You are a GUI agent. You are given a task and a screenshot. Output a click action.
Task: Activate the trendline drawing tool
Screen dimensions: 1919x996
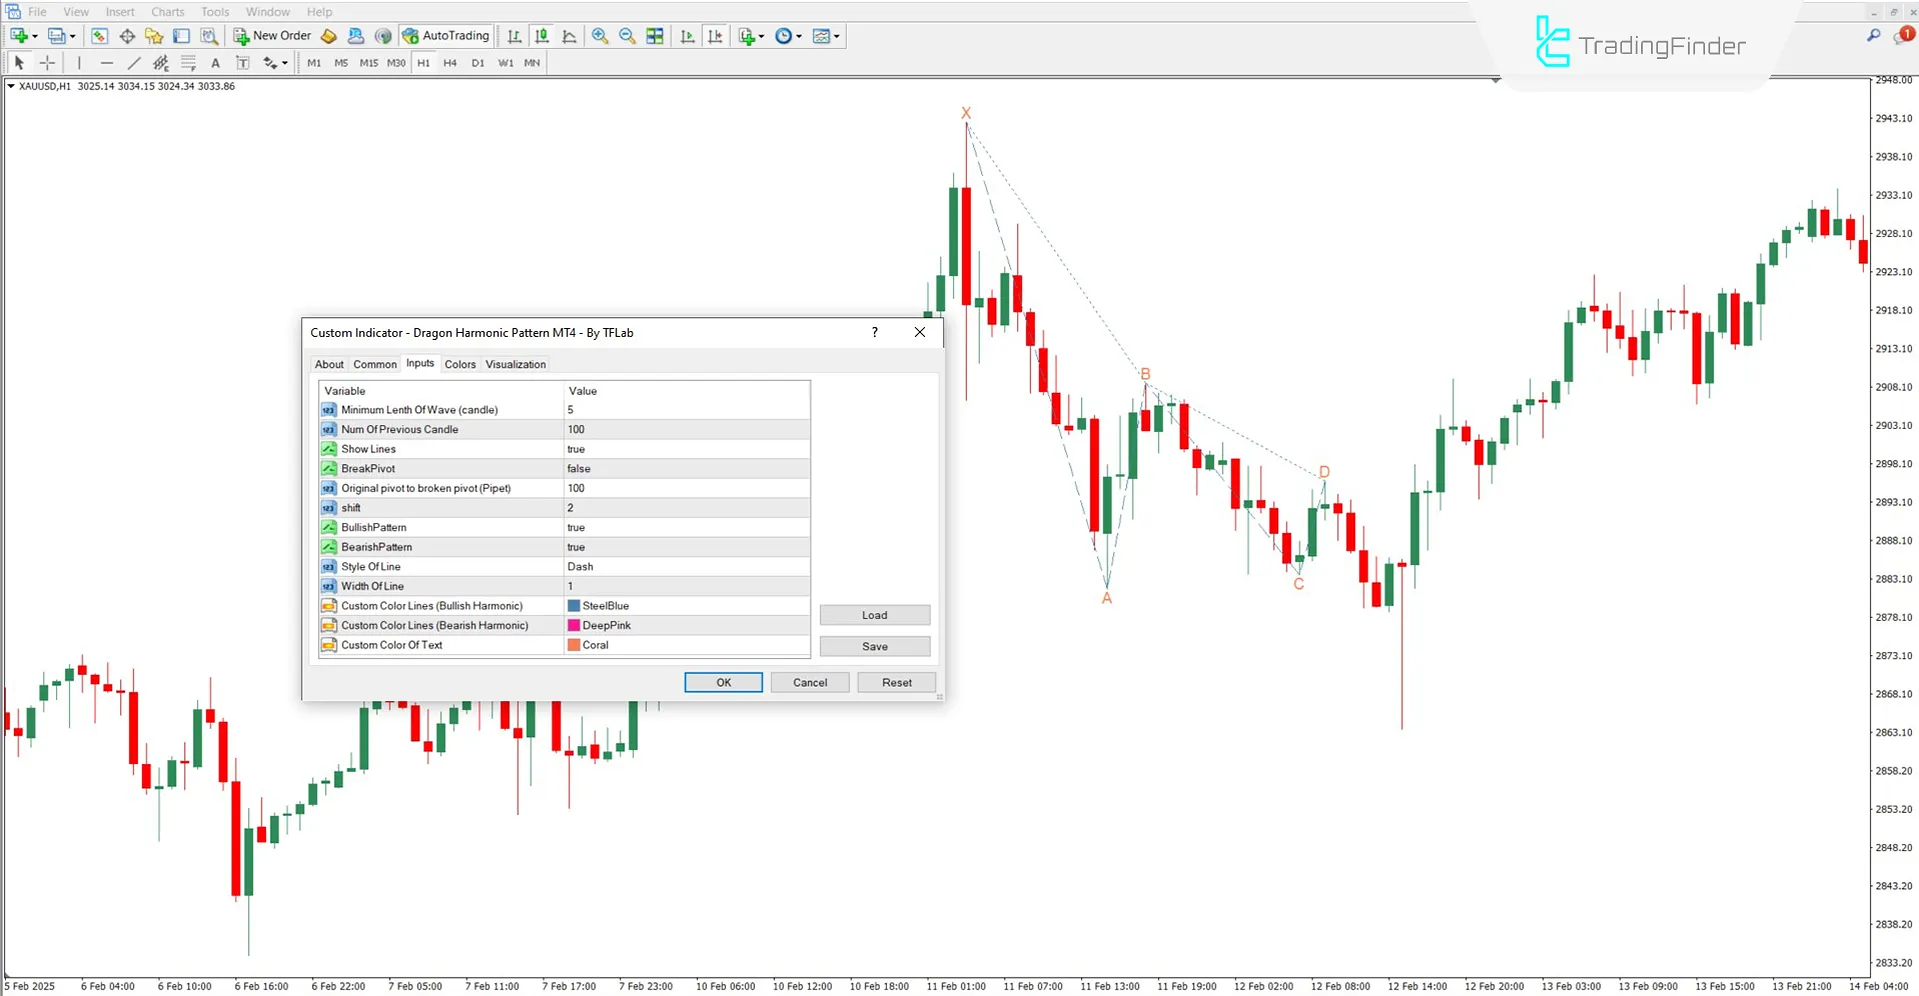coord(133,62)
